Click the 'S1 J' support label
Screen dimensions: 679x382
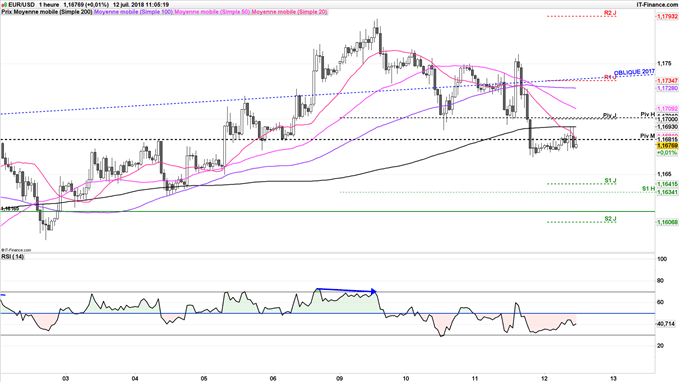click(x=611, y=180)
